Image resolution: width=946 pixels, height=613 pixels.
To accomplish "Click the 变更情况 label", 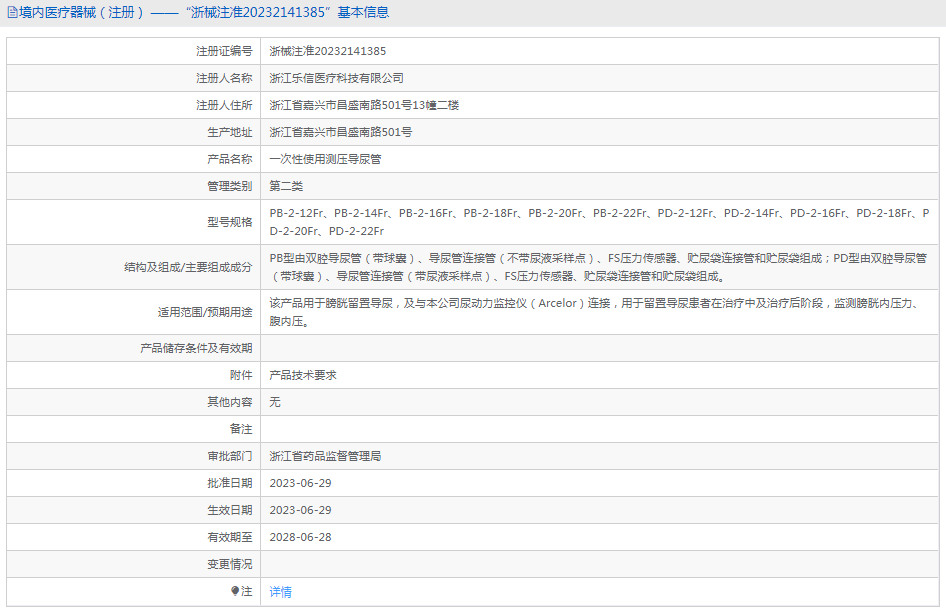I will 230,565.
